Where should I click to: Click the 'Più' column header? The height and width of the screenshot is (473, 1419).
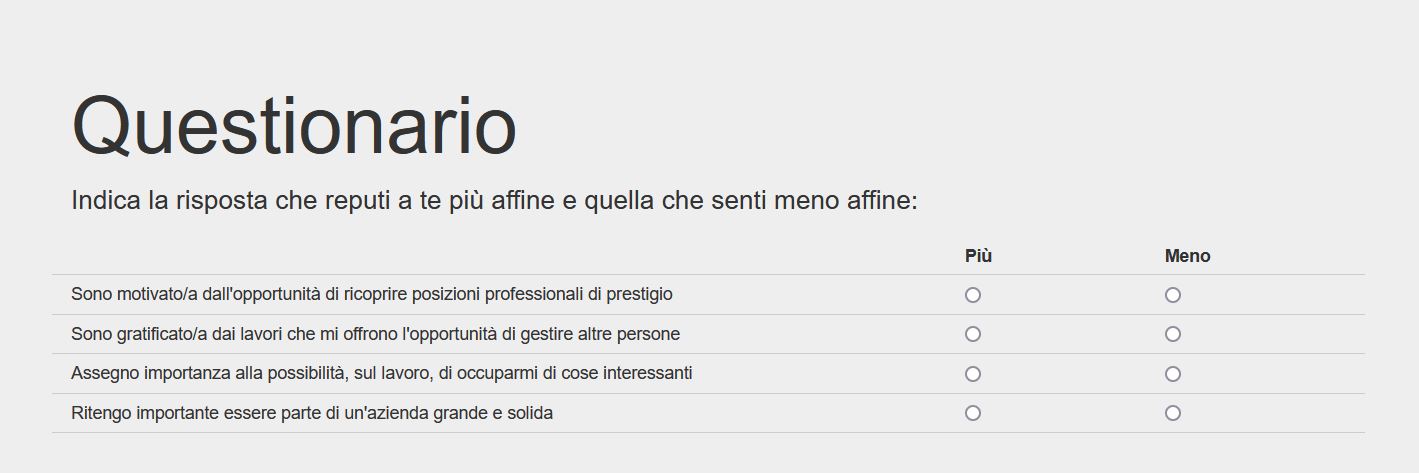[978, 256]
